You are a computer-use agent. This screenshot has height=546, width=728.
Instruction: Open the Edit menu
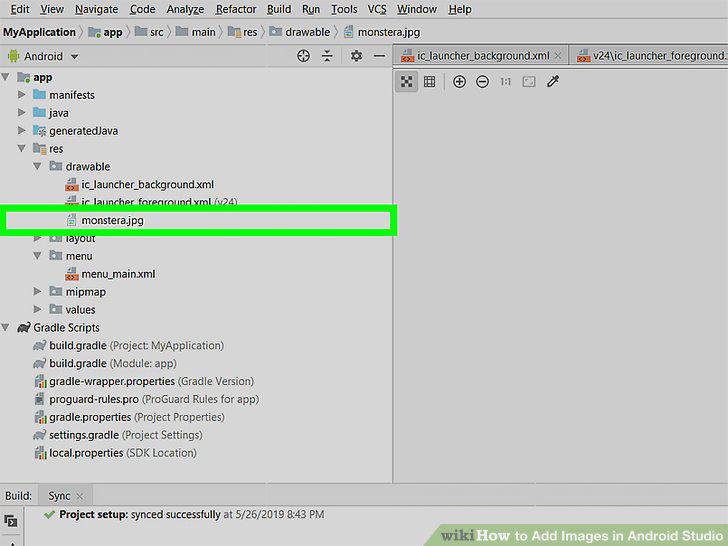click(20, 9)
